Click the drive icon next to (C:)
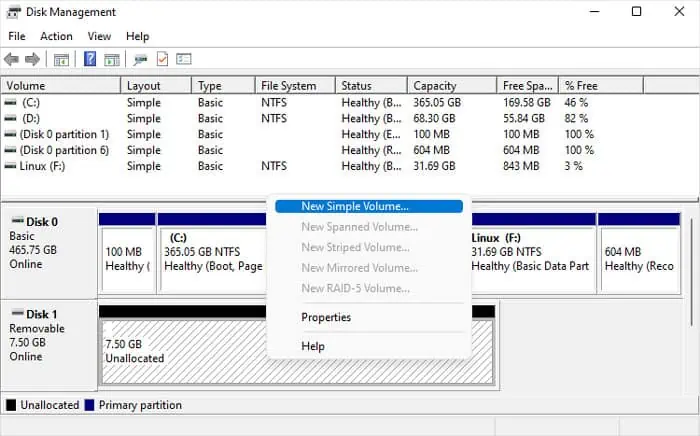Screen dimensions: 700x436 10,102
